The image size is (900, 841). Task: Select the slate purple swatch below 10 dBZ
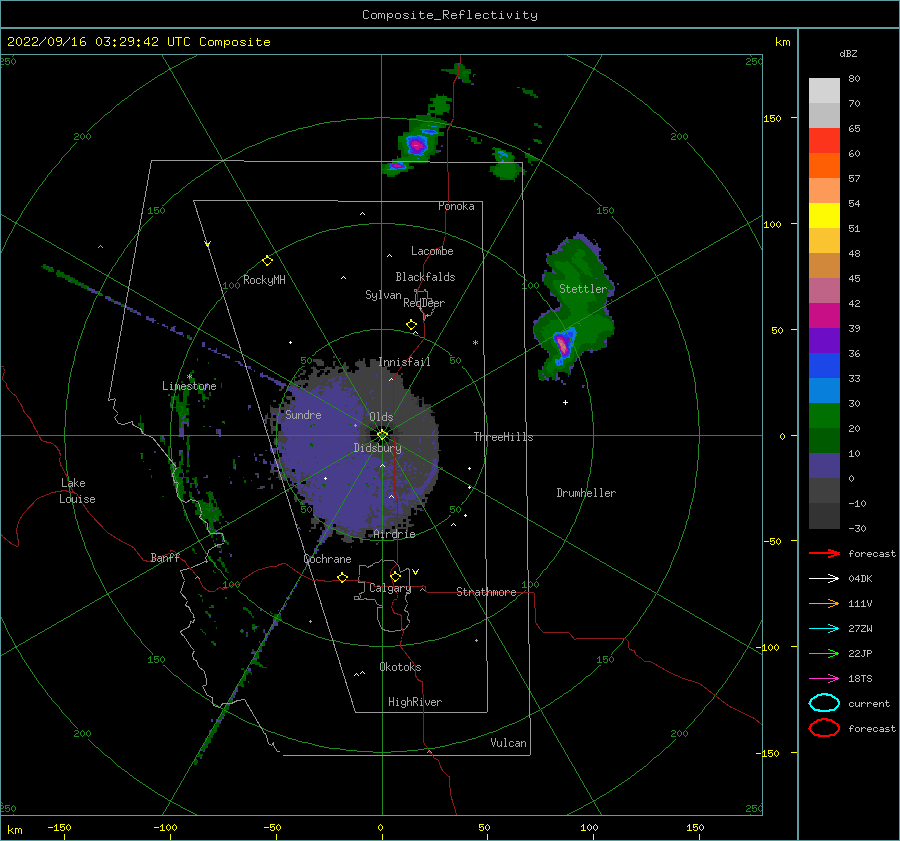[x=824, y=466]
